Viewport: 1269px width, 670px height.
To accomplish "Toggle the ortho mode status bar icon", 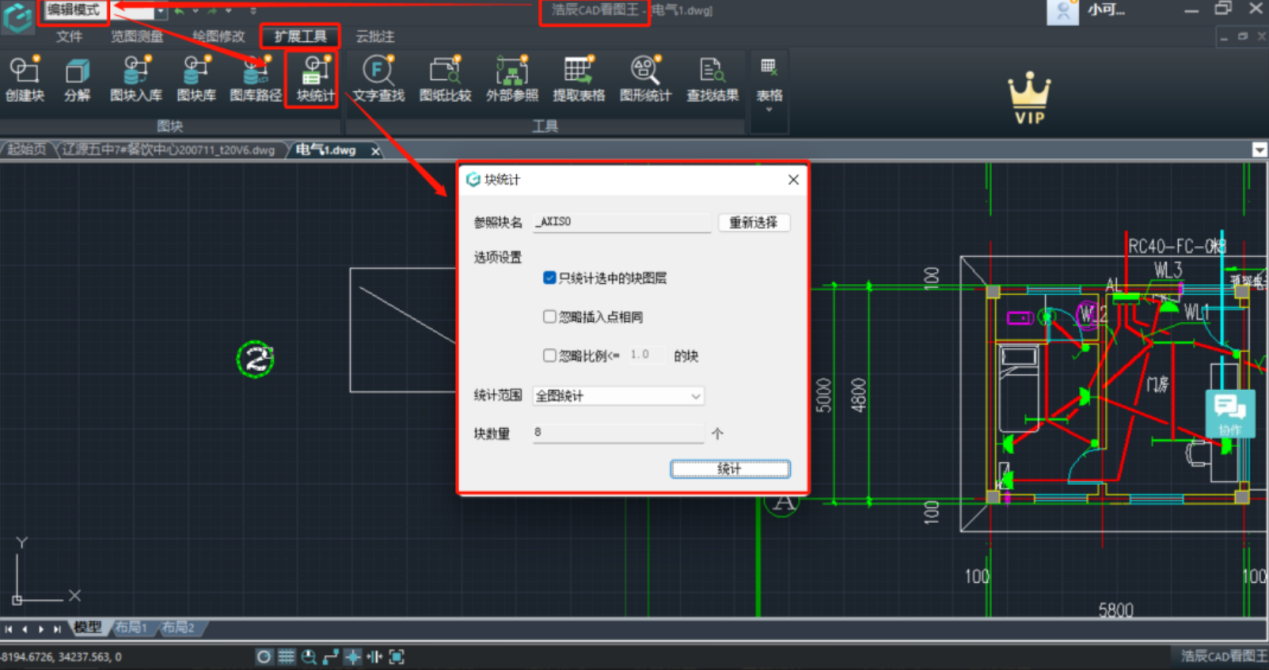I will (x=331, y=657).
